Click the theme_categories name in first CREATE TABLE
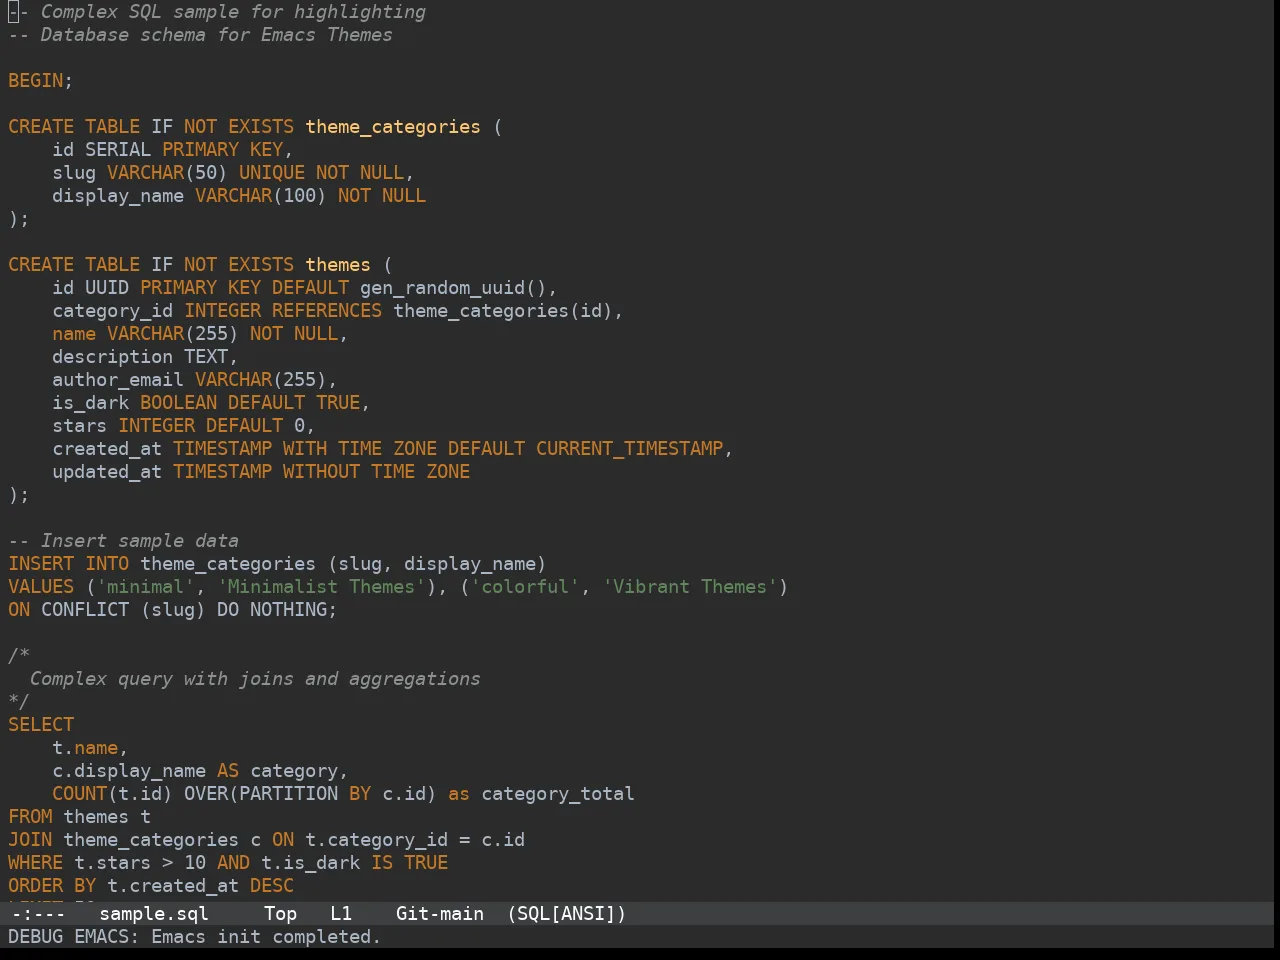Viewport: 1280px width, 960px height. pos(393,127)
